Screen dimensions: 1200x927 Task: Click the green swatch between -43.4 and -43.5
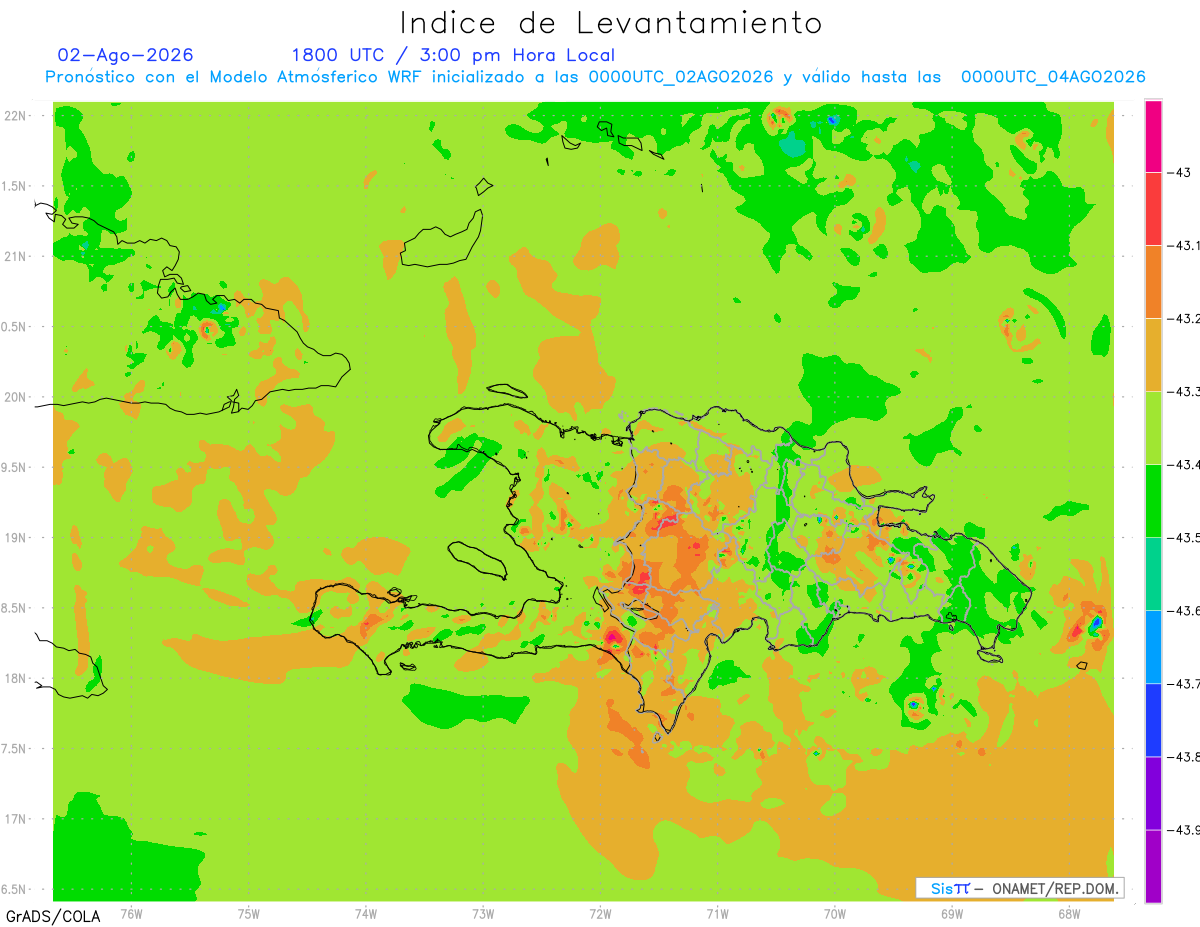pos(1153,501)
